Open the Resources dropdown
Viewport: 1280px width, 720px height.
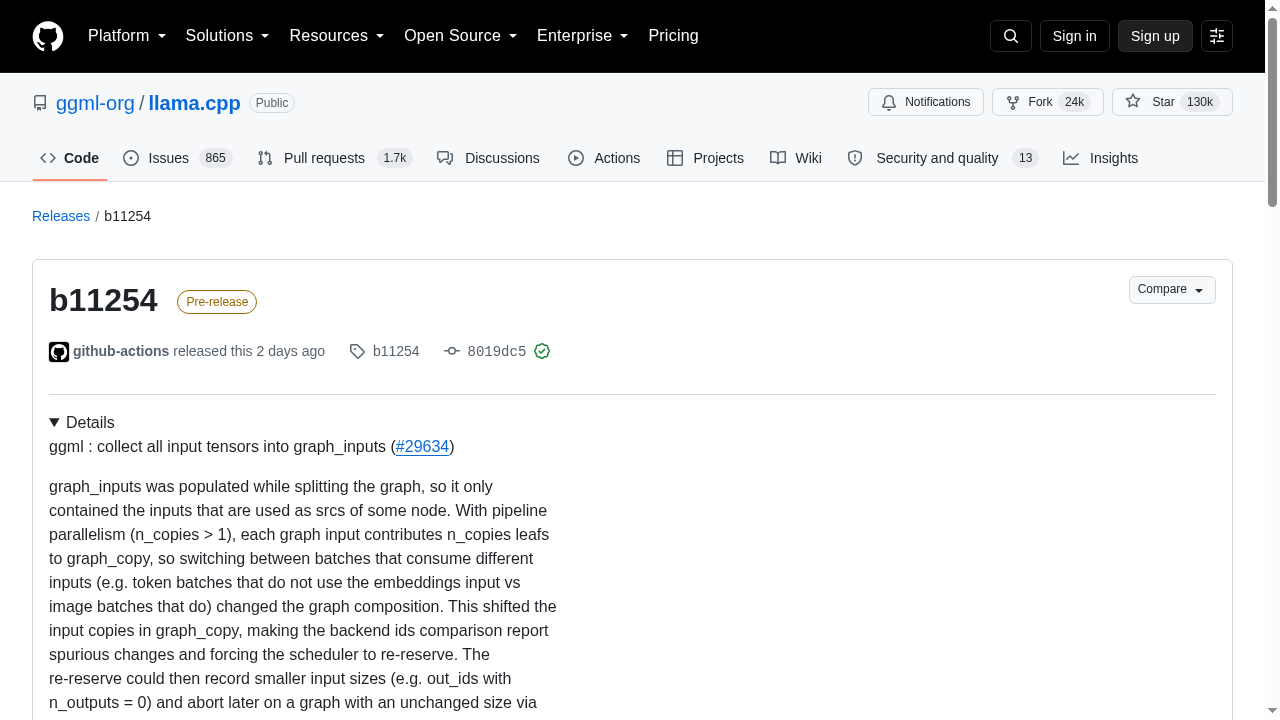337,36
